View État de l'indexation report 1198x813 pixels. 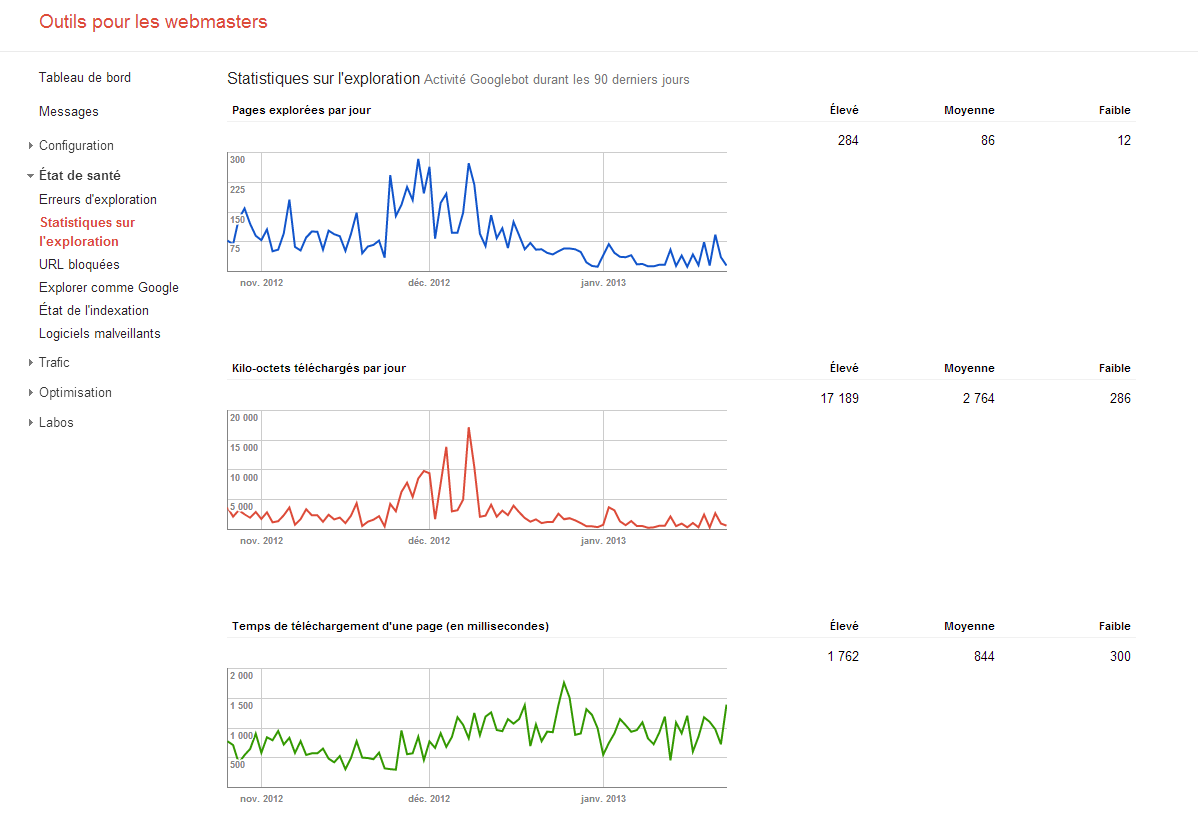coord(94,311)
